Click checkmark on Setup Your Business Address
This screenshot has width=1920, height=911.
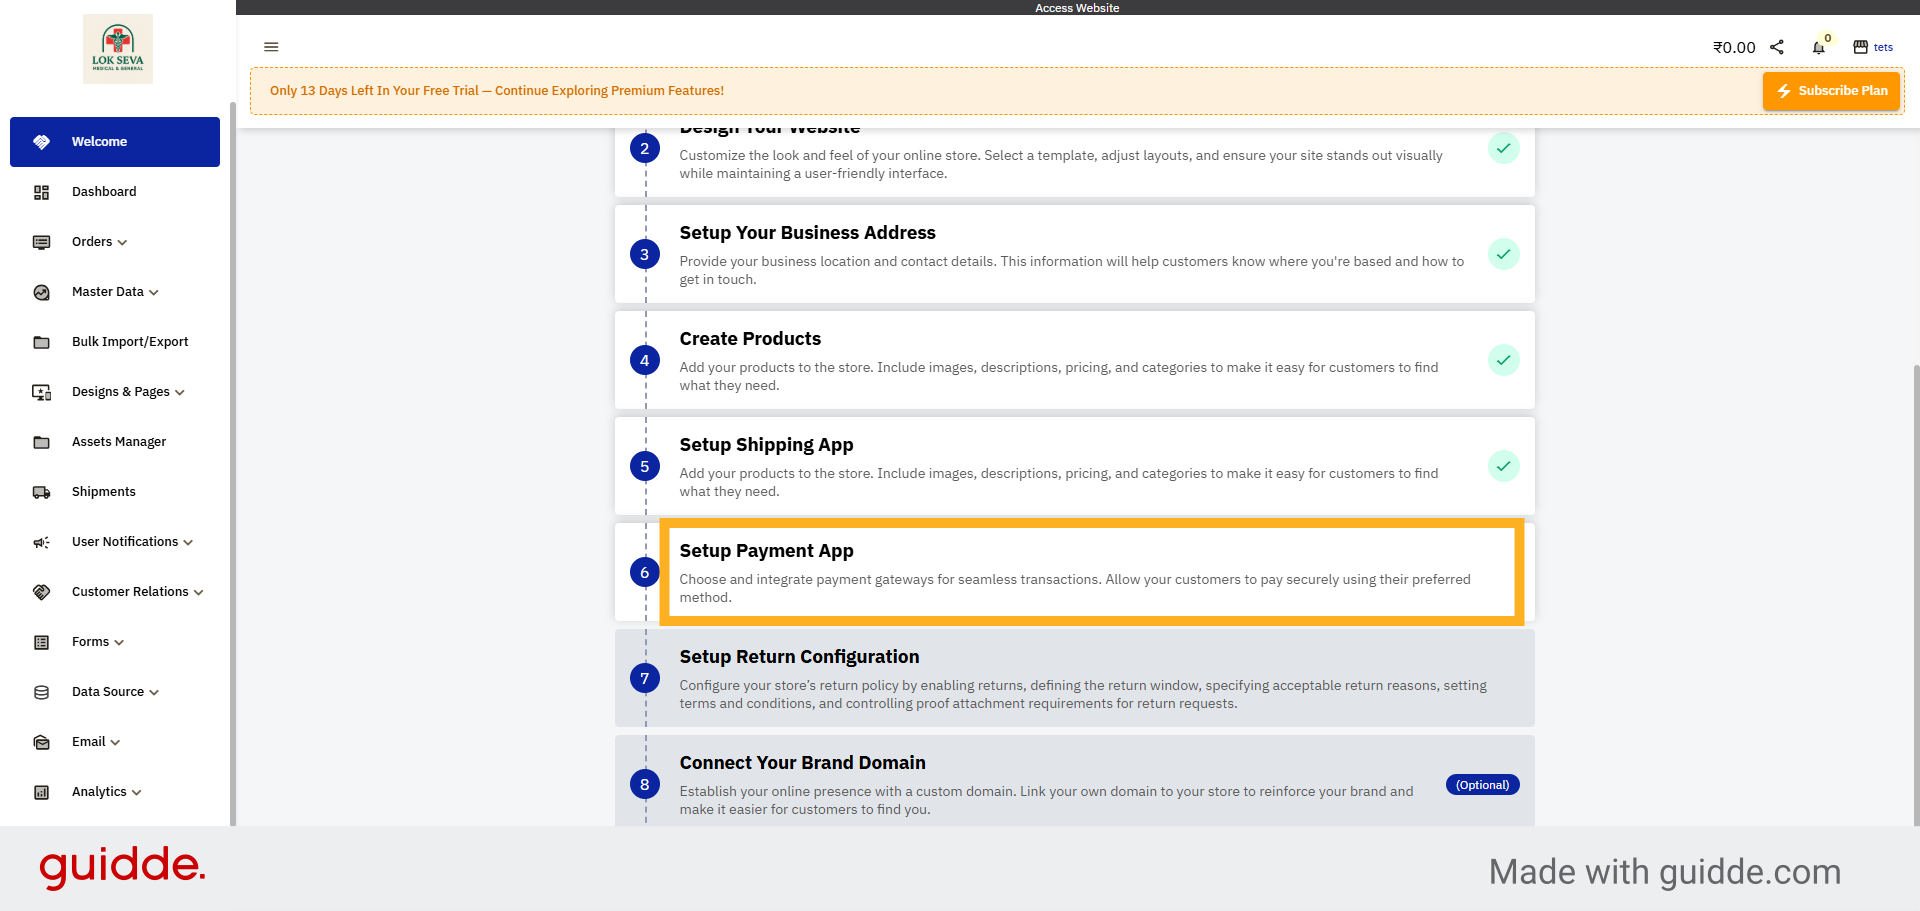[1503, 254]
